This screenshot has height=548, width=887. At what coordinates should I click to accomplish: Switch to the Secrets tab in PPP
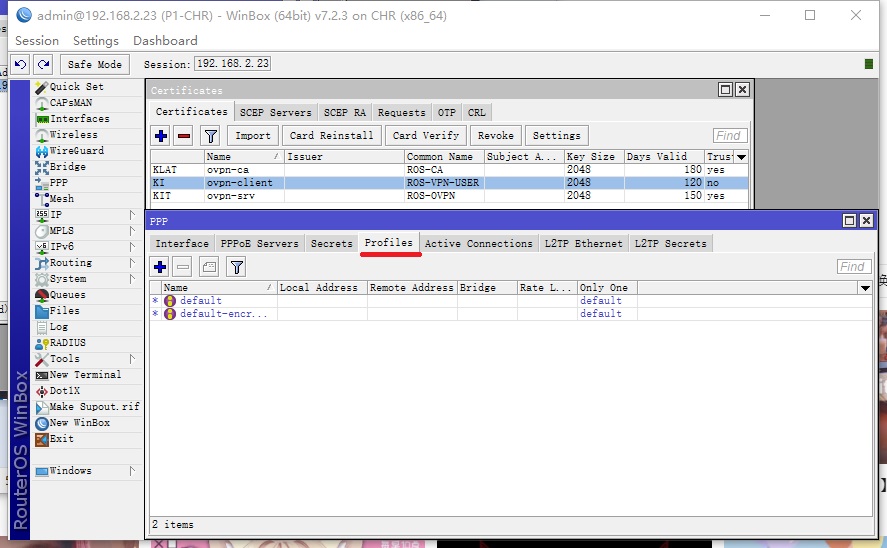[331, 243]
